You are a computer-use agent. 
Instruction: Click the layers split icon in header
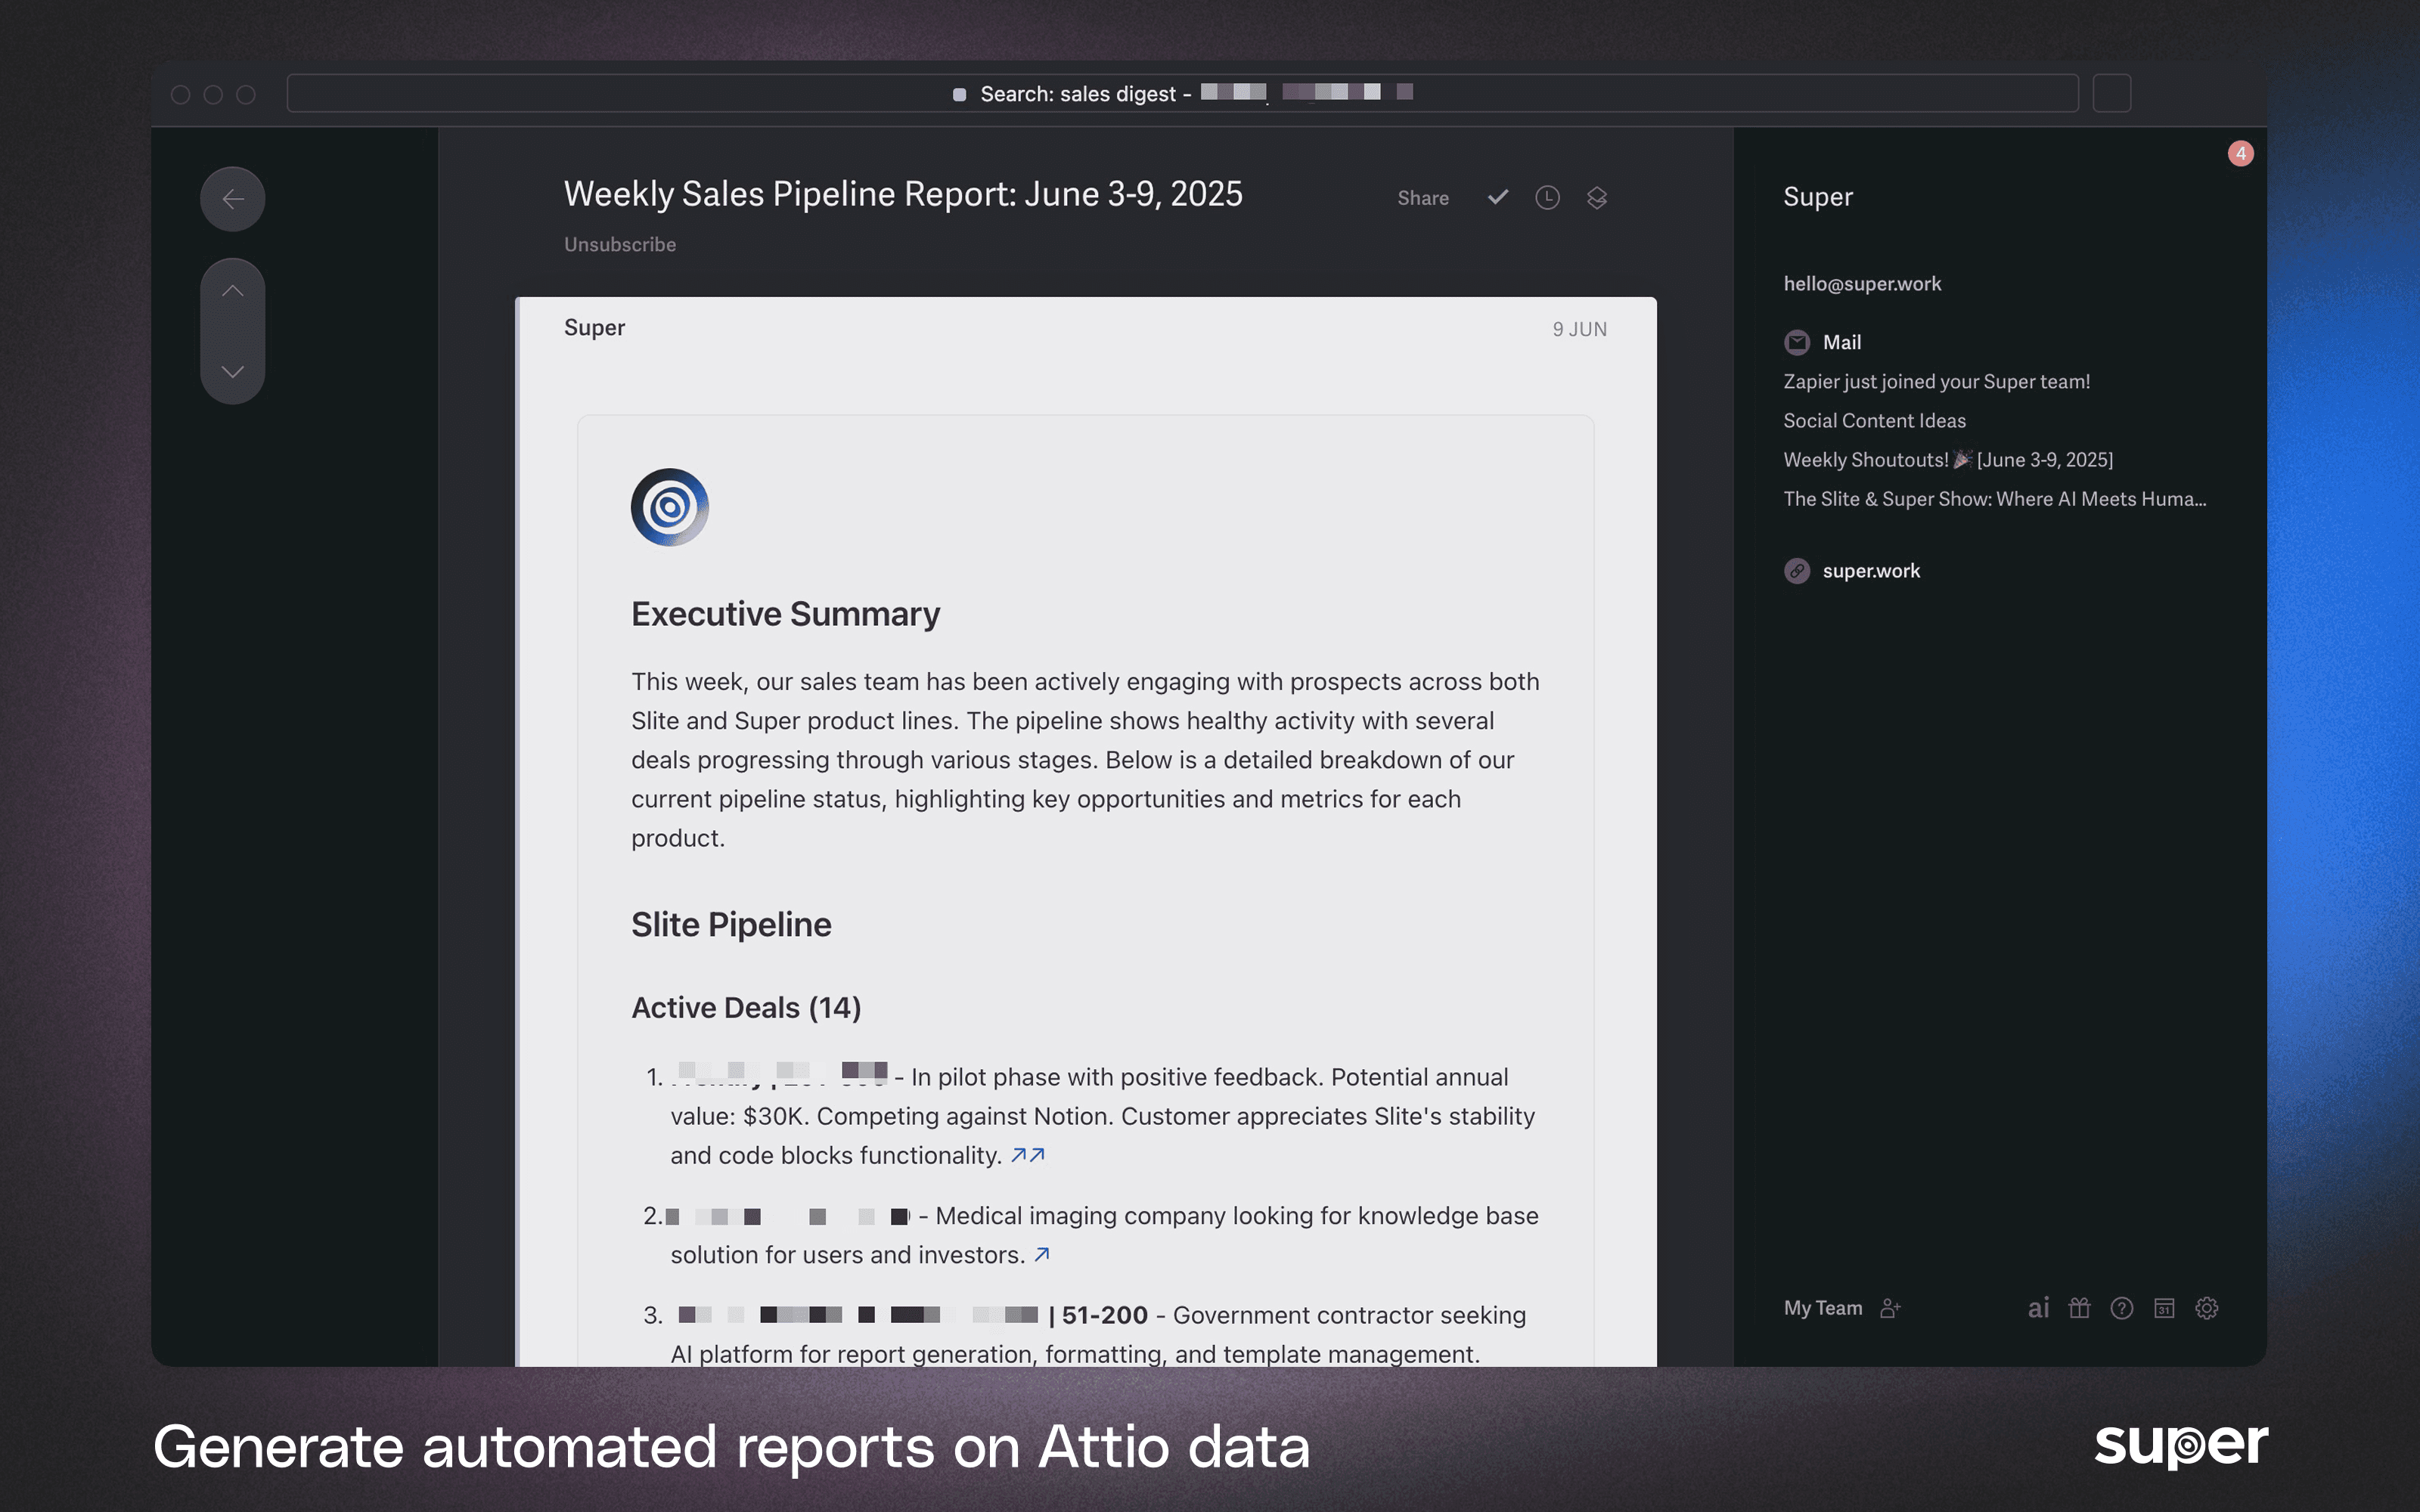click(x=1597, y=198)
